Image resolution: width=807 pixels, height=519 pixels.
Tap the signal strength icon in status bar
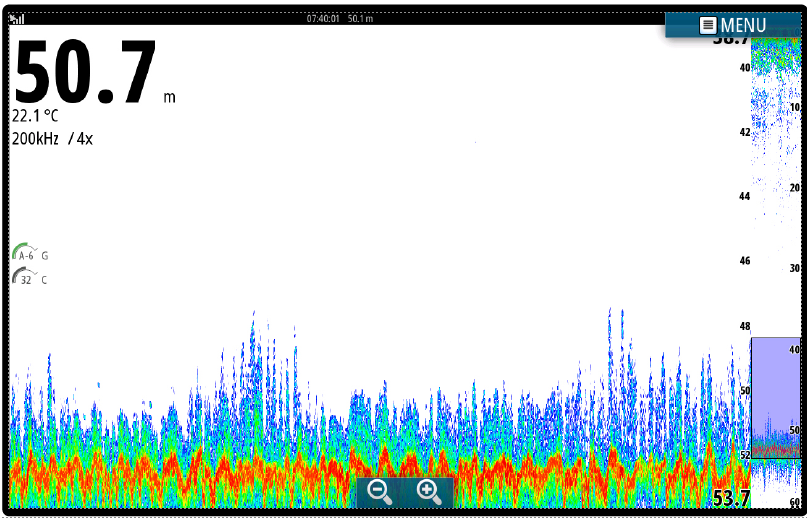pos(16,18)
